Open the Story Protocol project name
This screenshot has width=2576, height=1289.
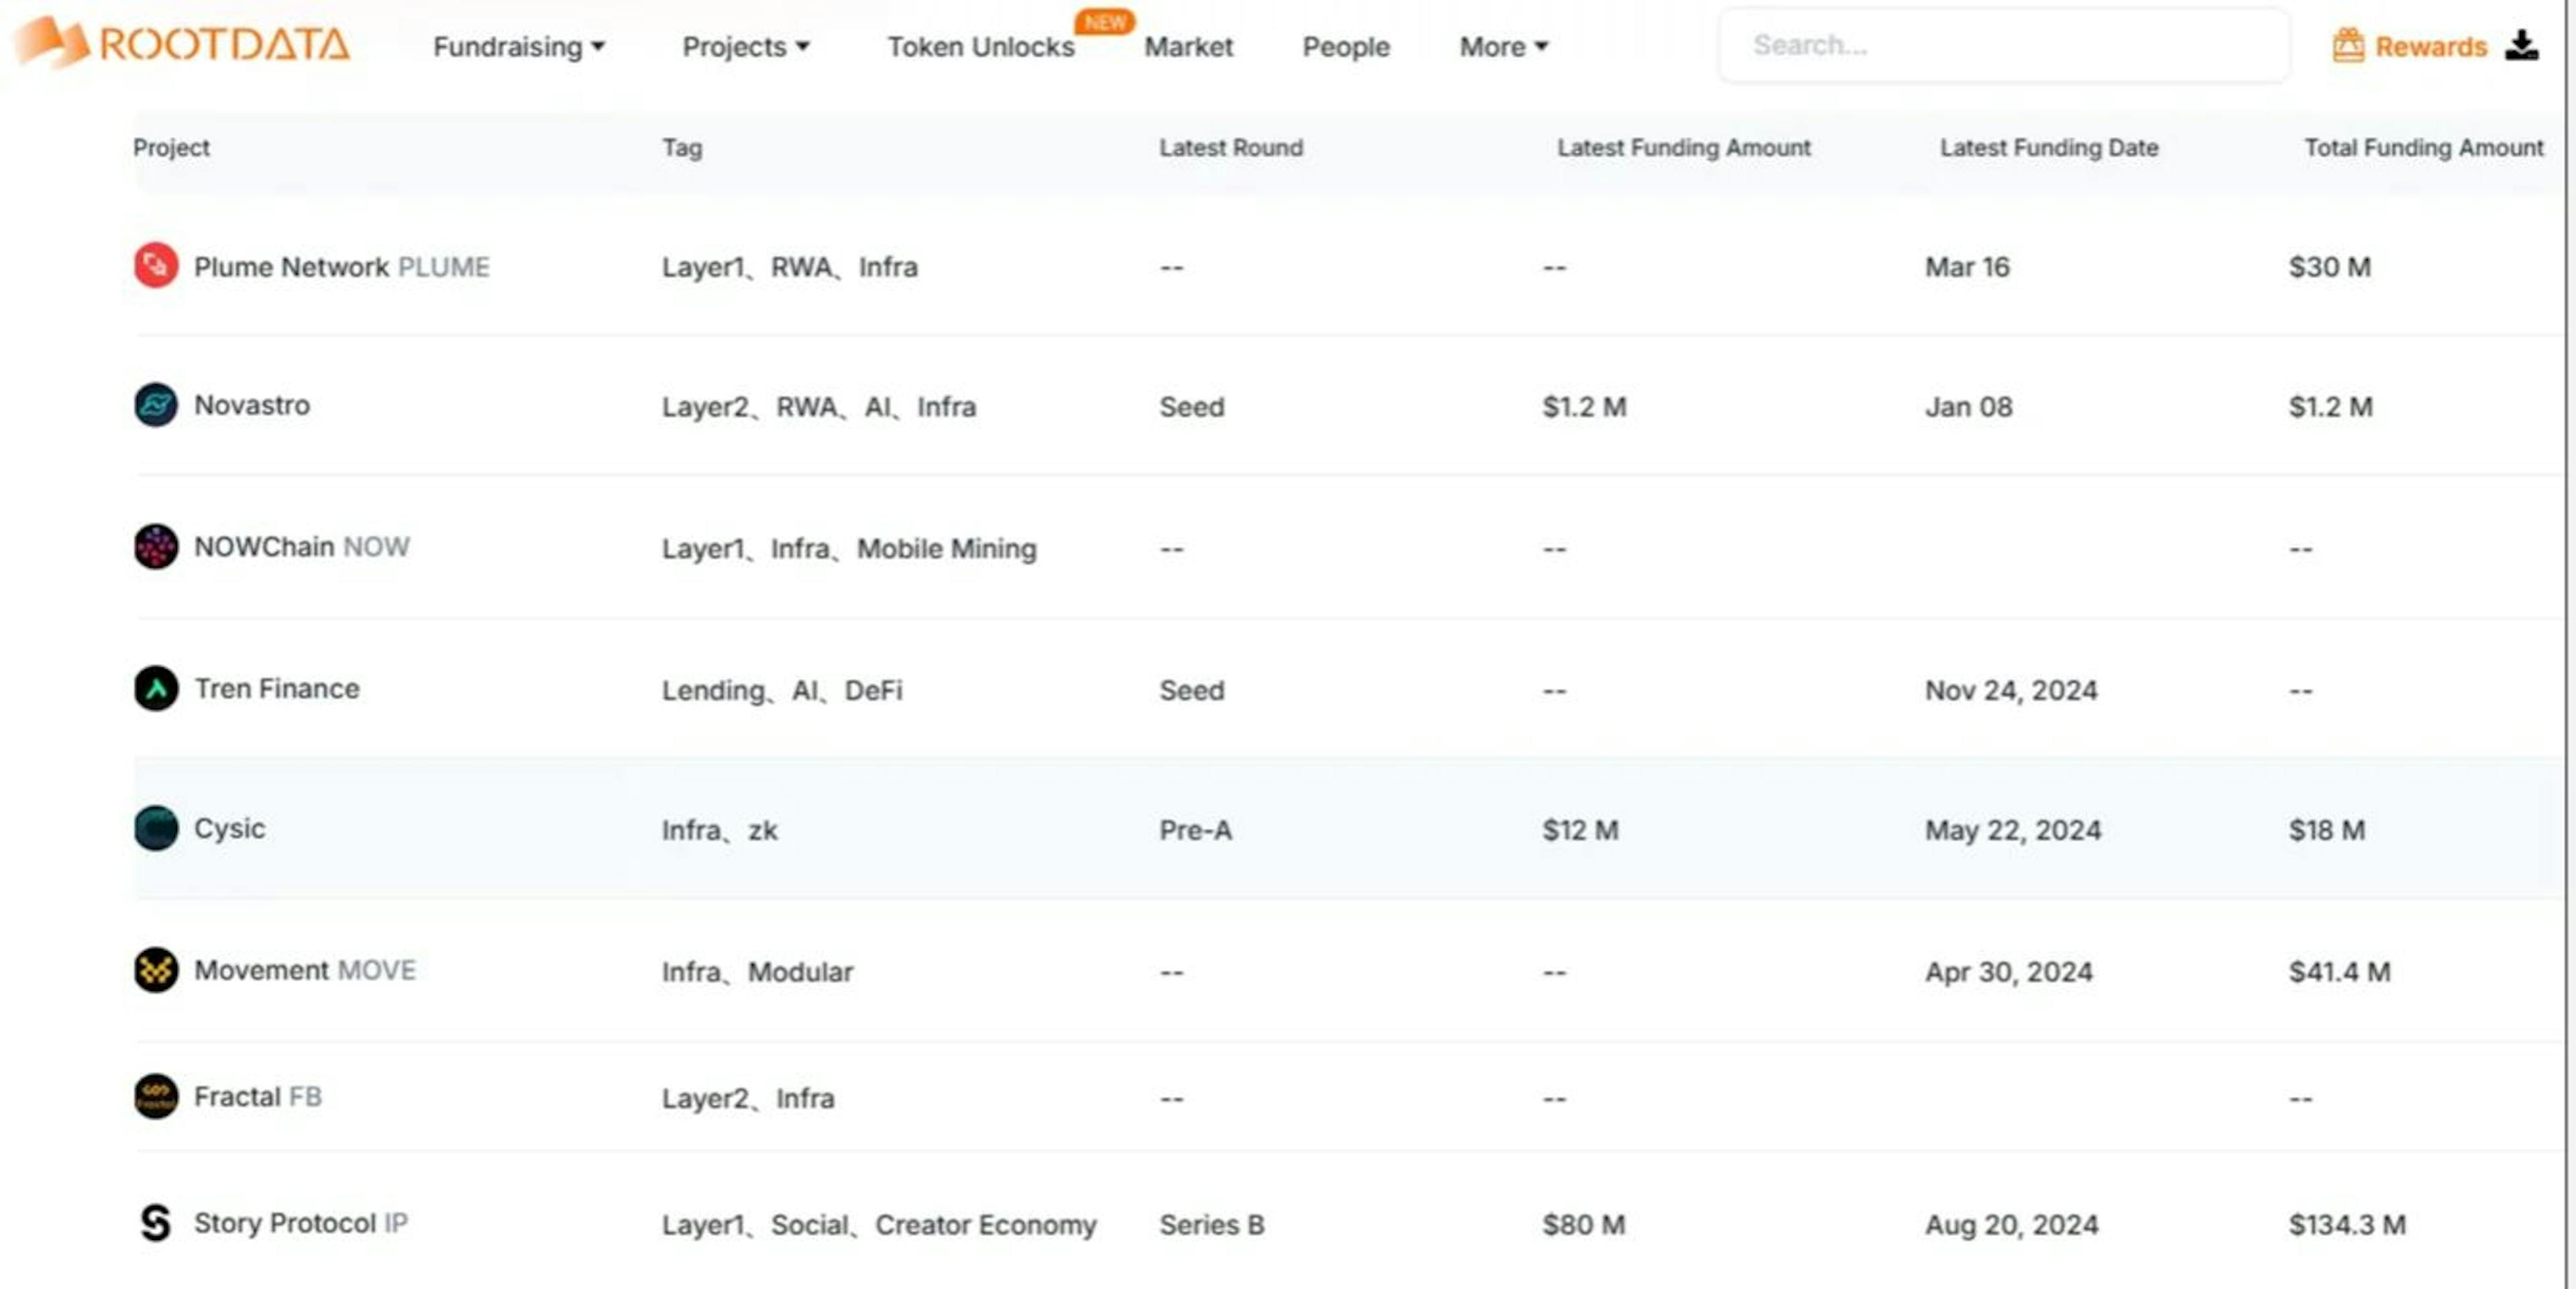pos(285,1223)
